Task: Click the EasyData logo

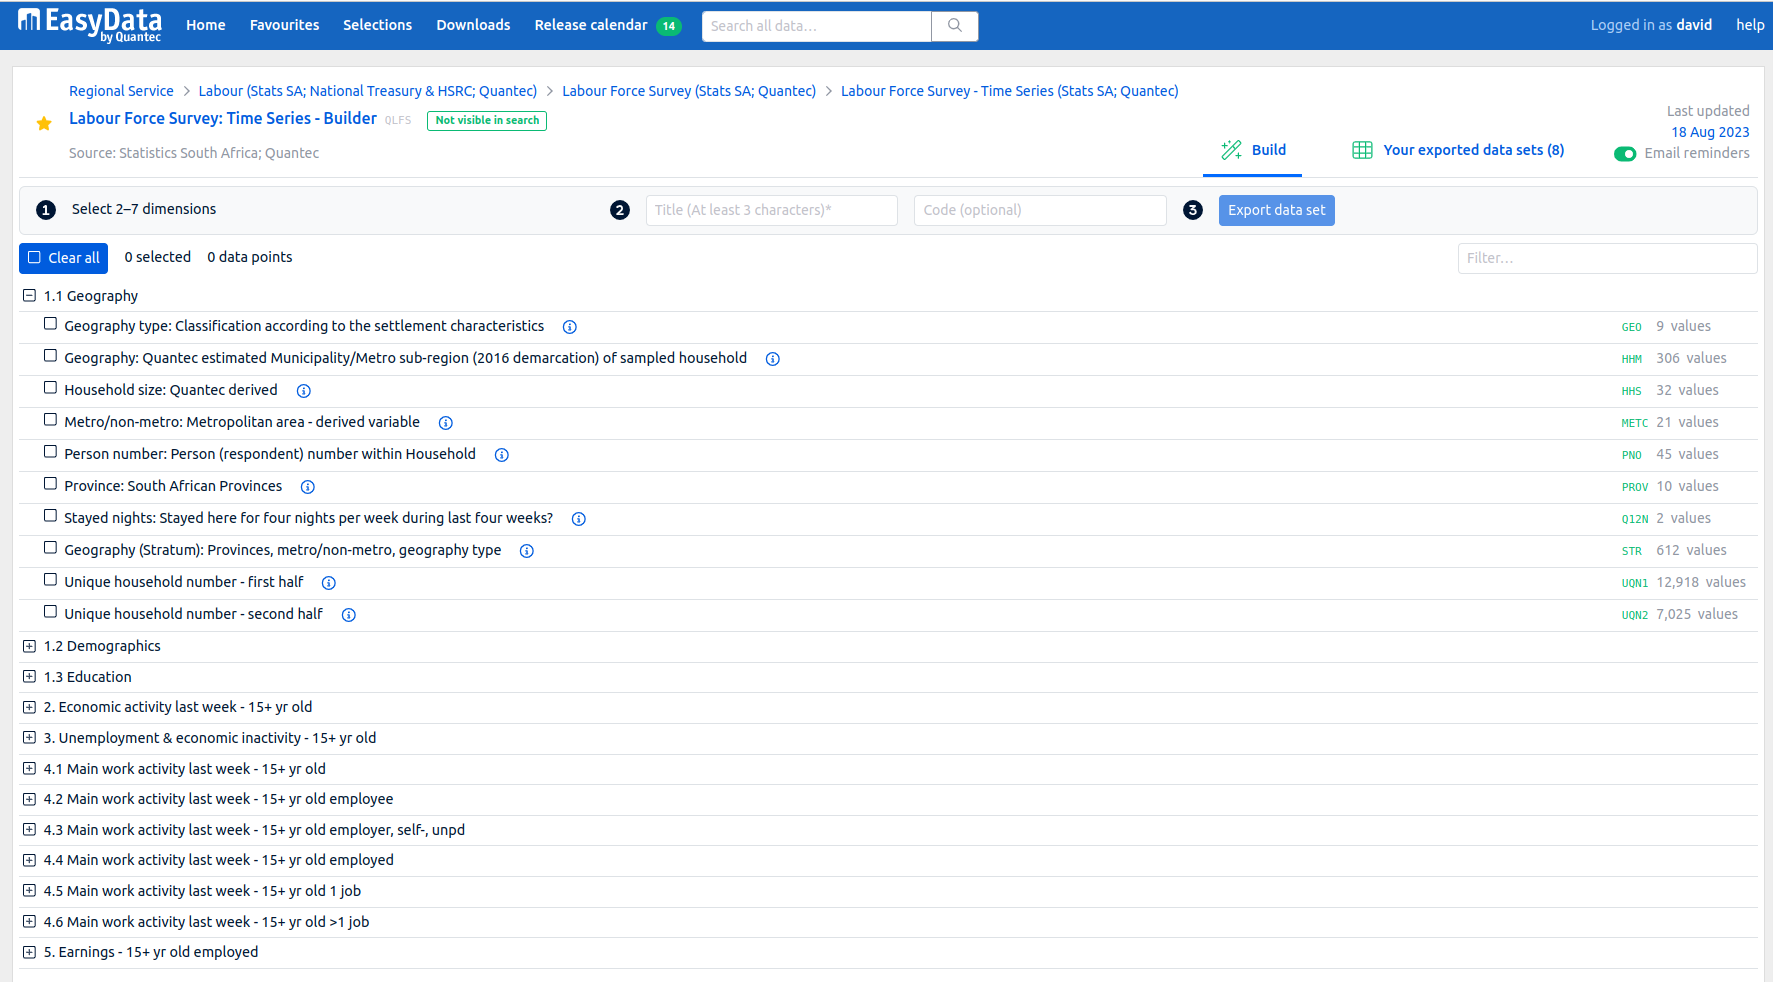Action: pos(90,25)
